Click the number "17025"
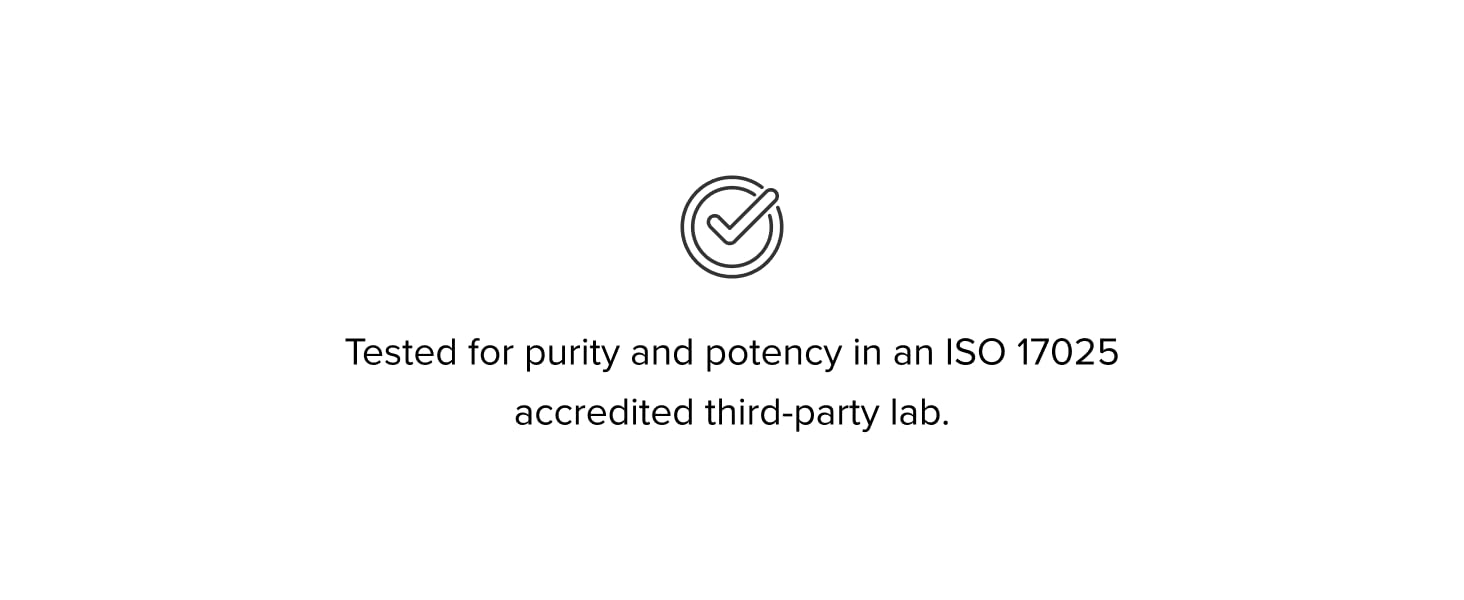Screen dimensions: 1464x600 (x=1067, y=353)
